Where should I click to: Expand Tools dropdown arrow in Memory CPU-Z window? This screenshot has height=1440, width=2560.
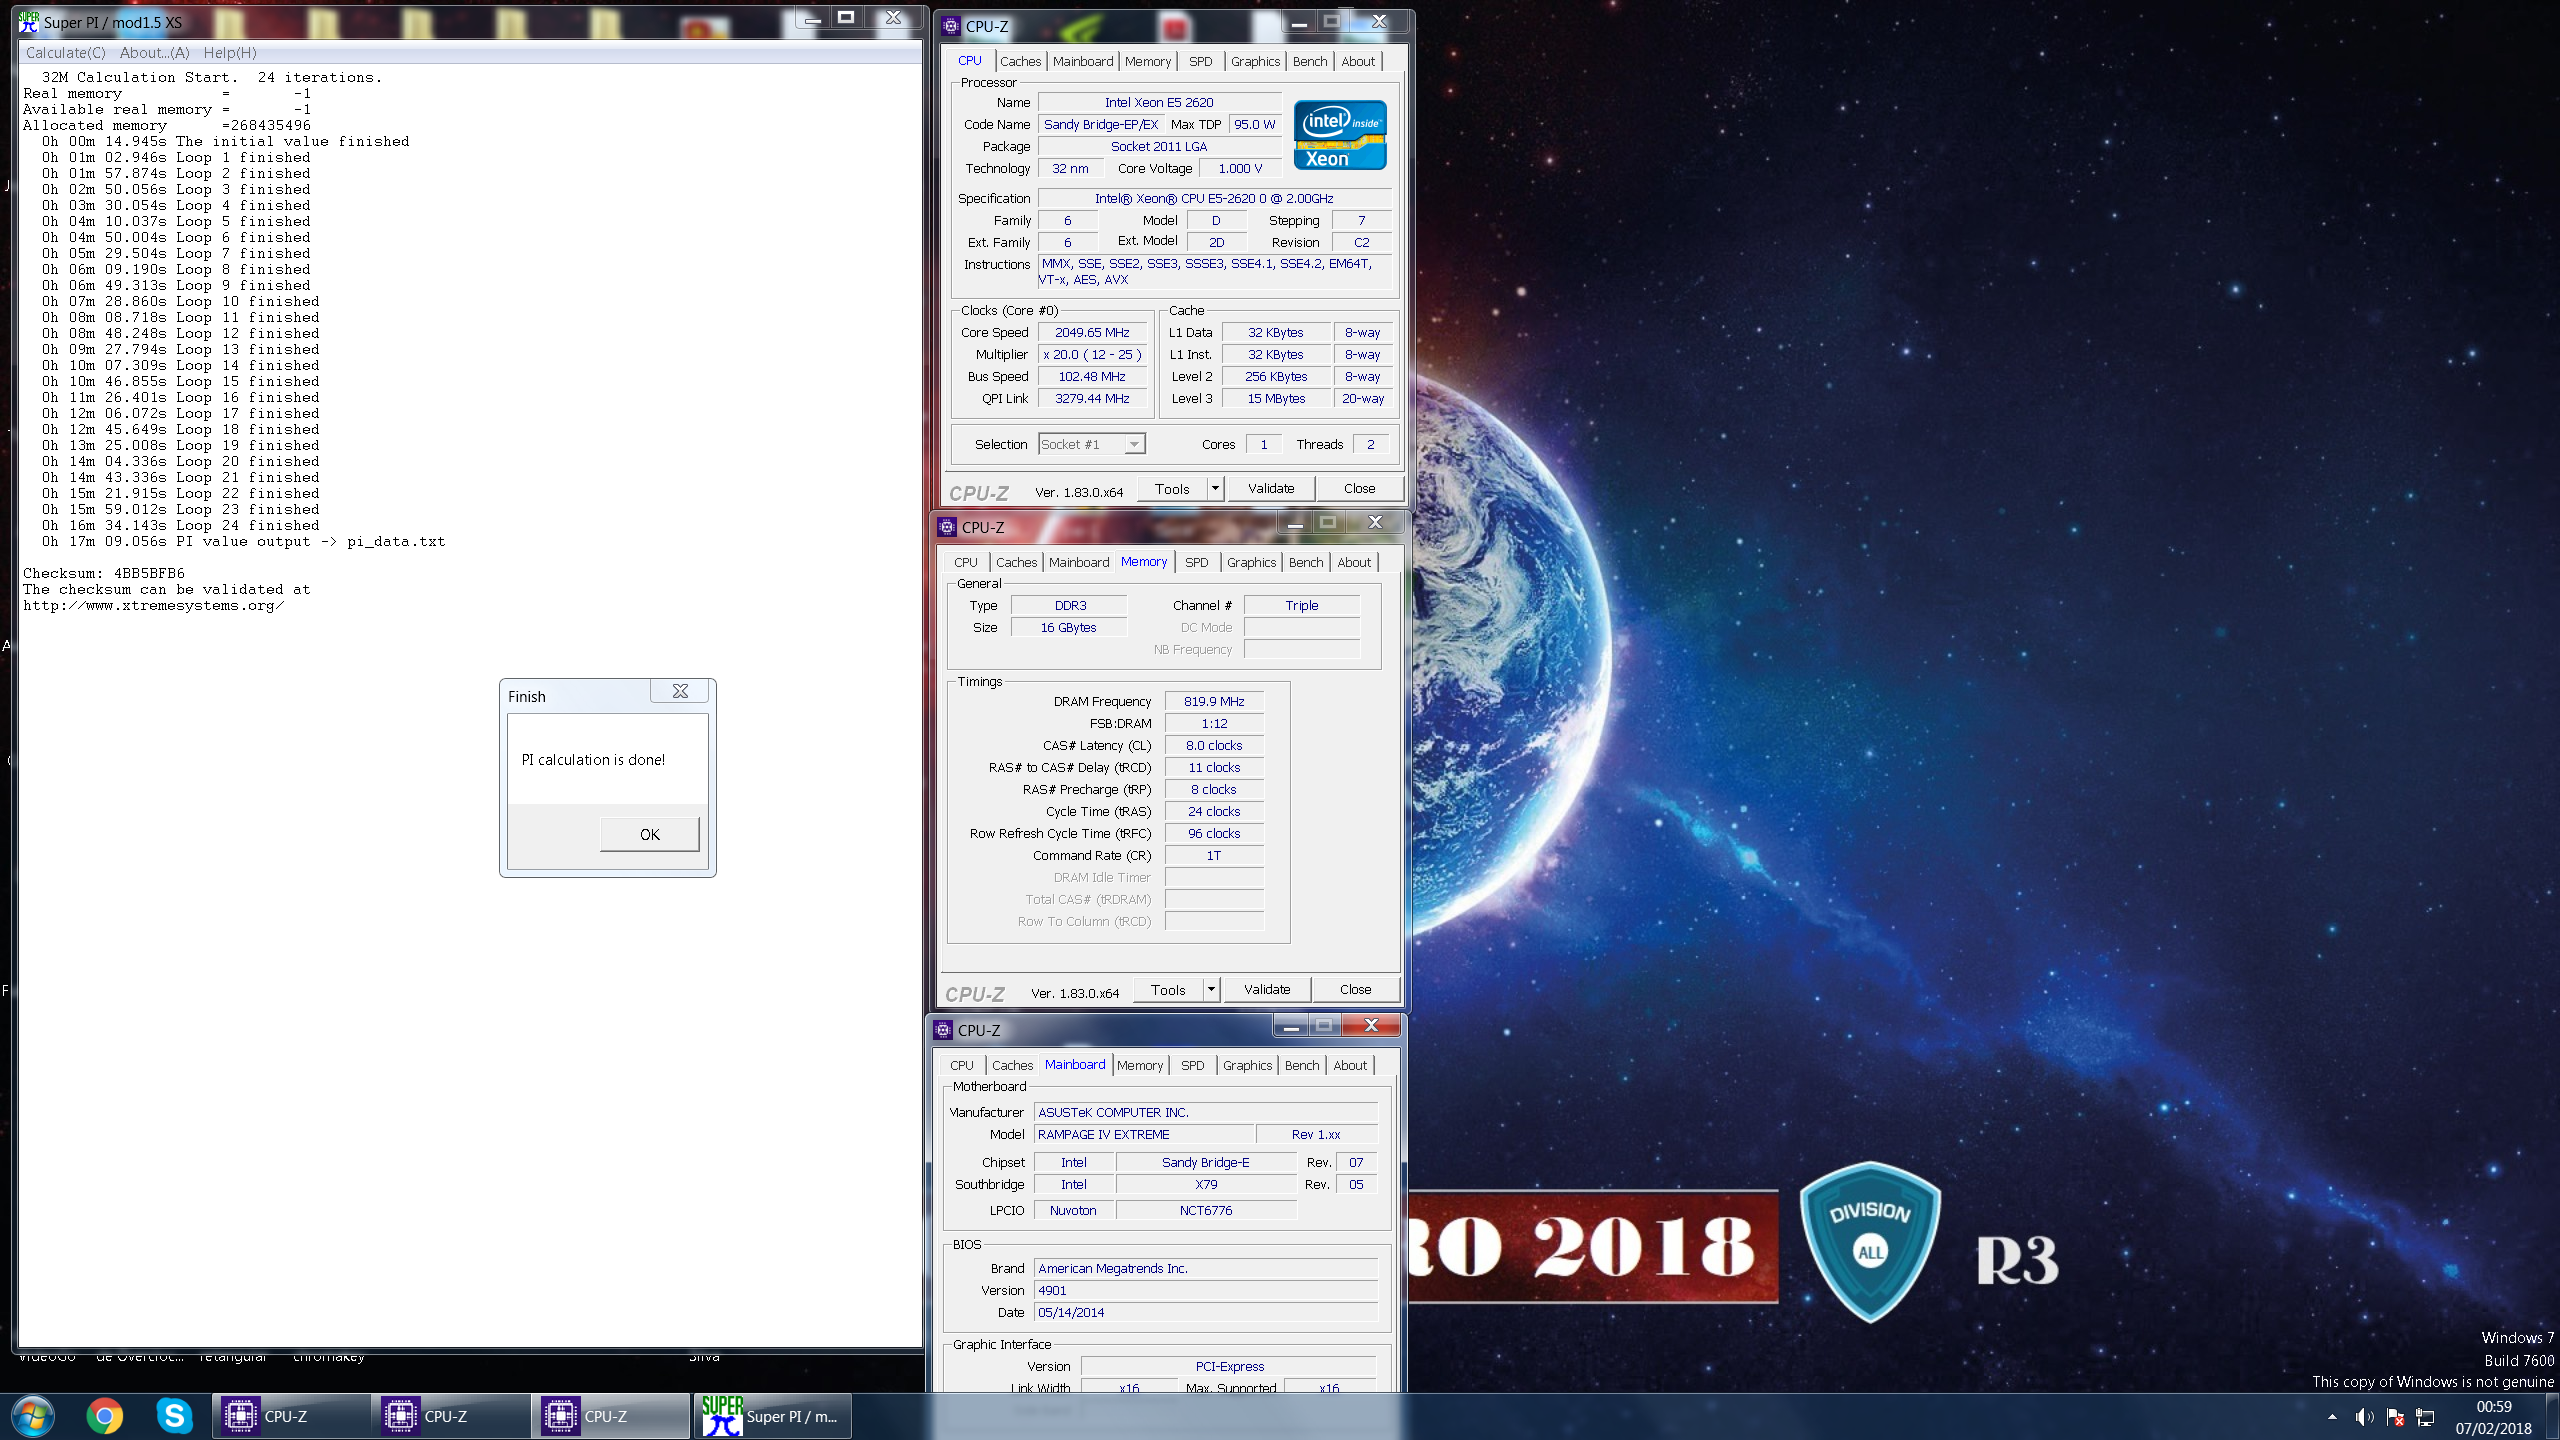(x=1211, y=990)
